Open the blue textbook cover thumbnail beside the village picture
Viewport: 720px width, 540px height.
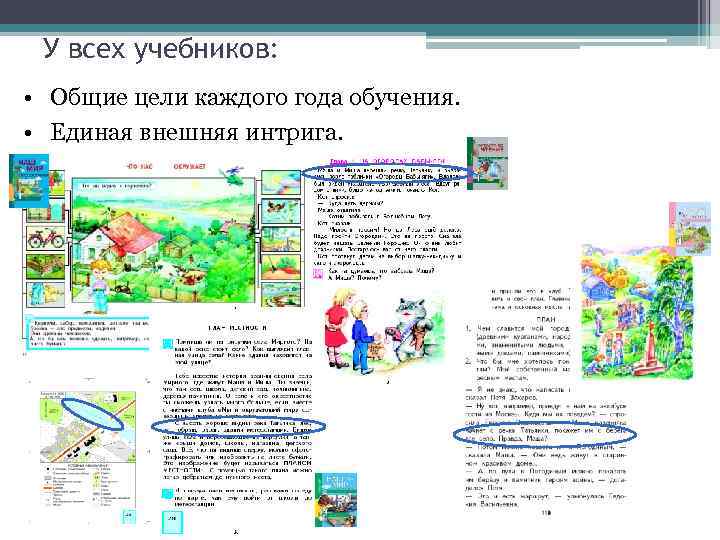pyautogui.click(x=29, y=181)
